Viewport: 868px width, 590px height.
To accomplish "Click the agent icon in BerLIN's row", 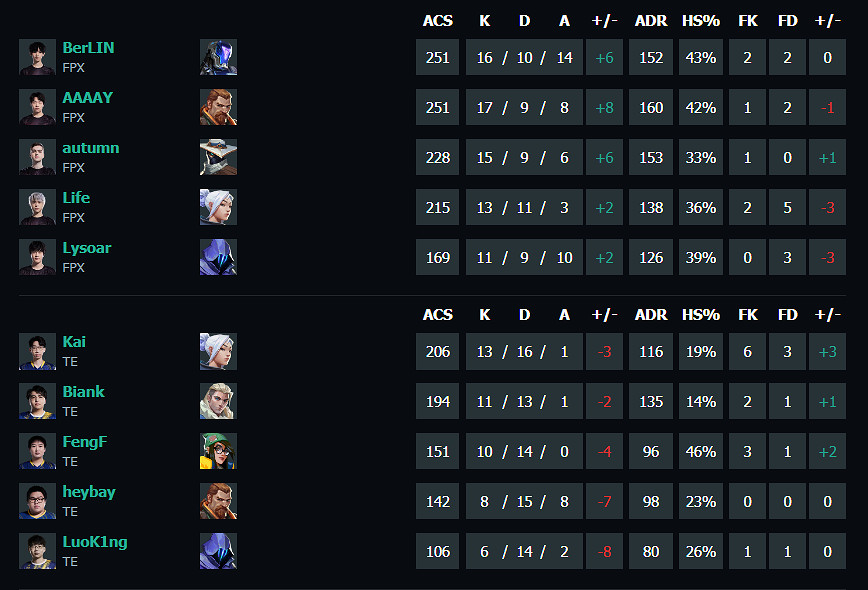I will (218, 57).
